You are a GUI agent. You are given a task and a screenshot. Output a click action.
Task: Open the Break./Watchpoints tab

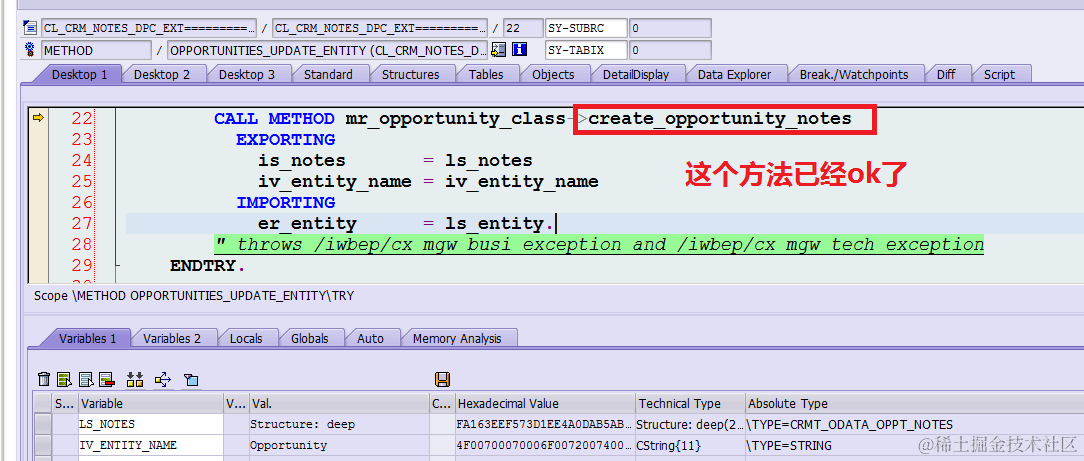[x=854, y=75]
